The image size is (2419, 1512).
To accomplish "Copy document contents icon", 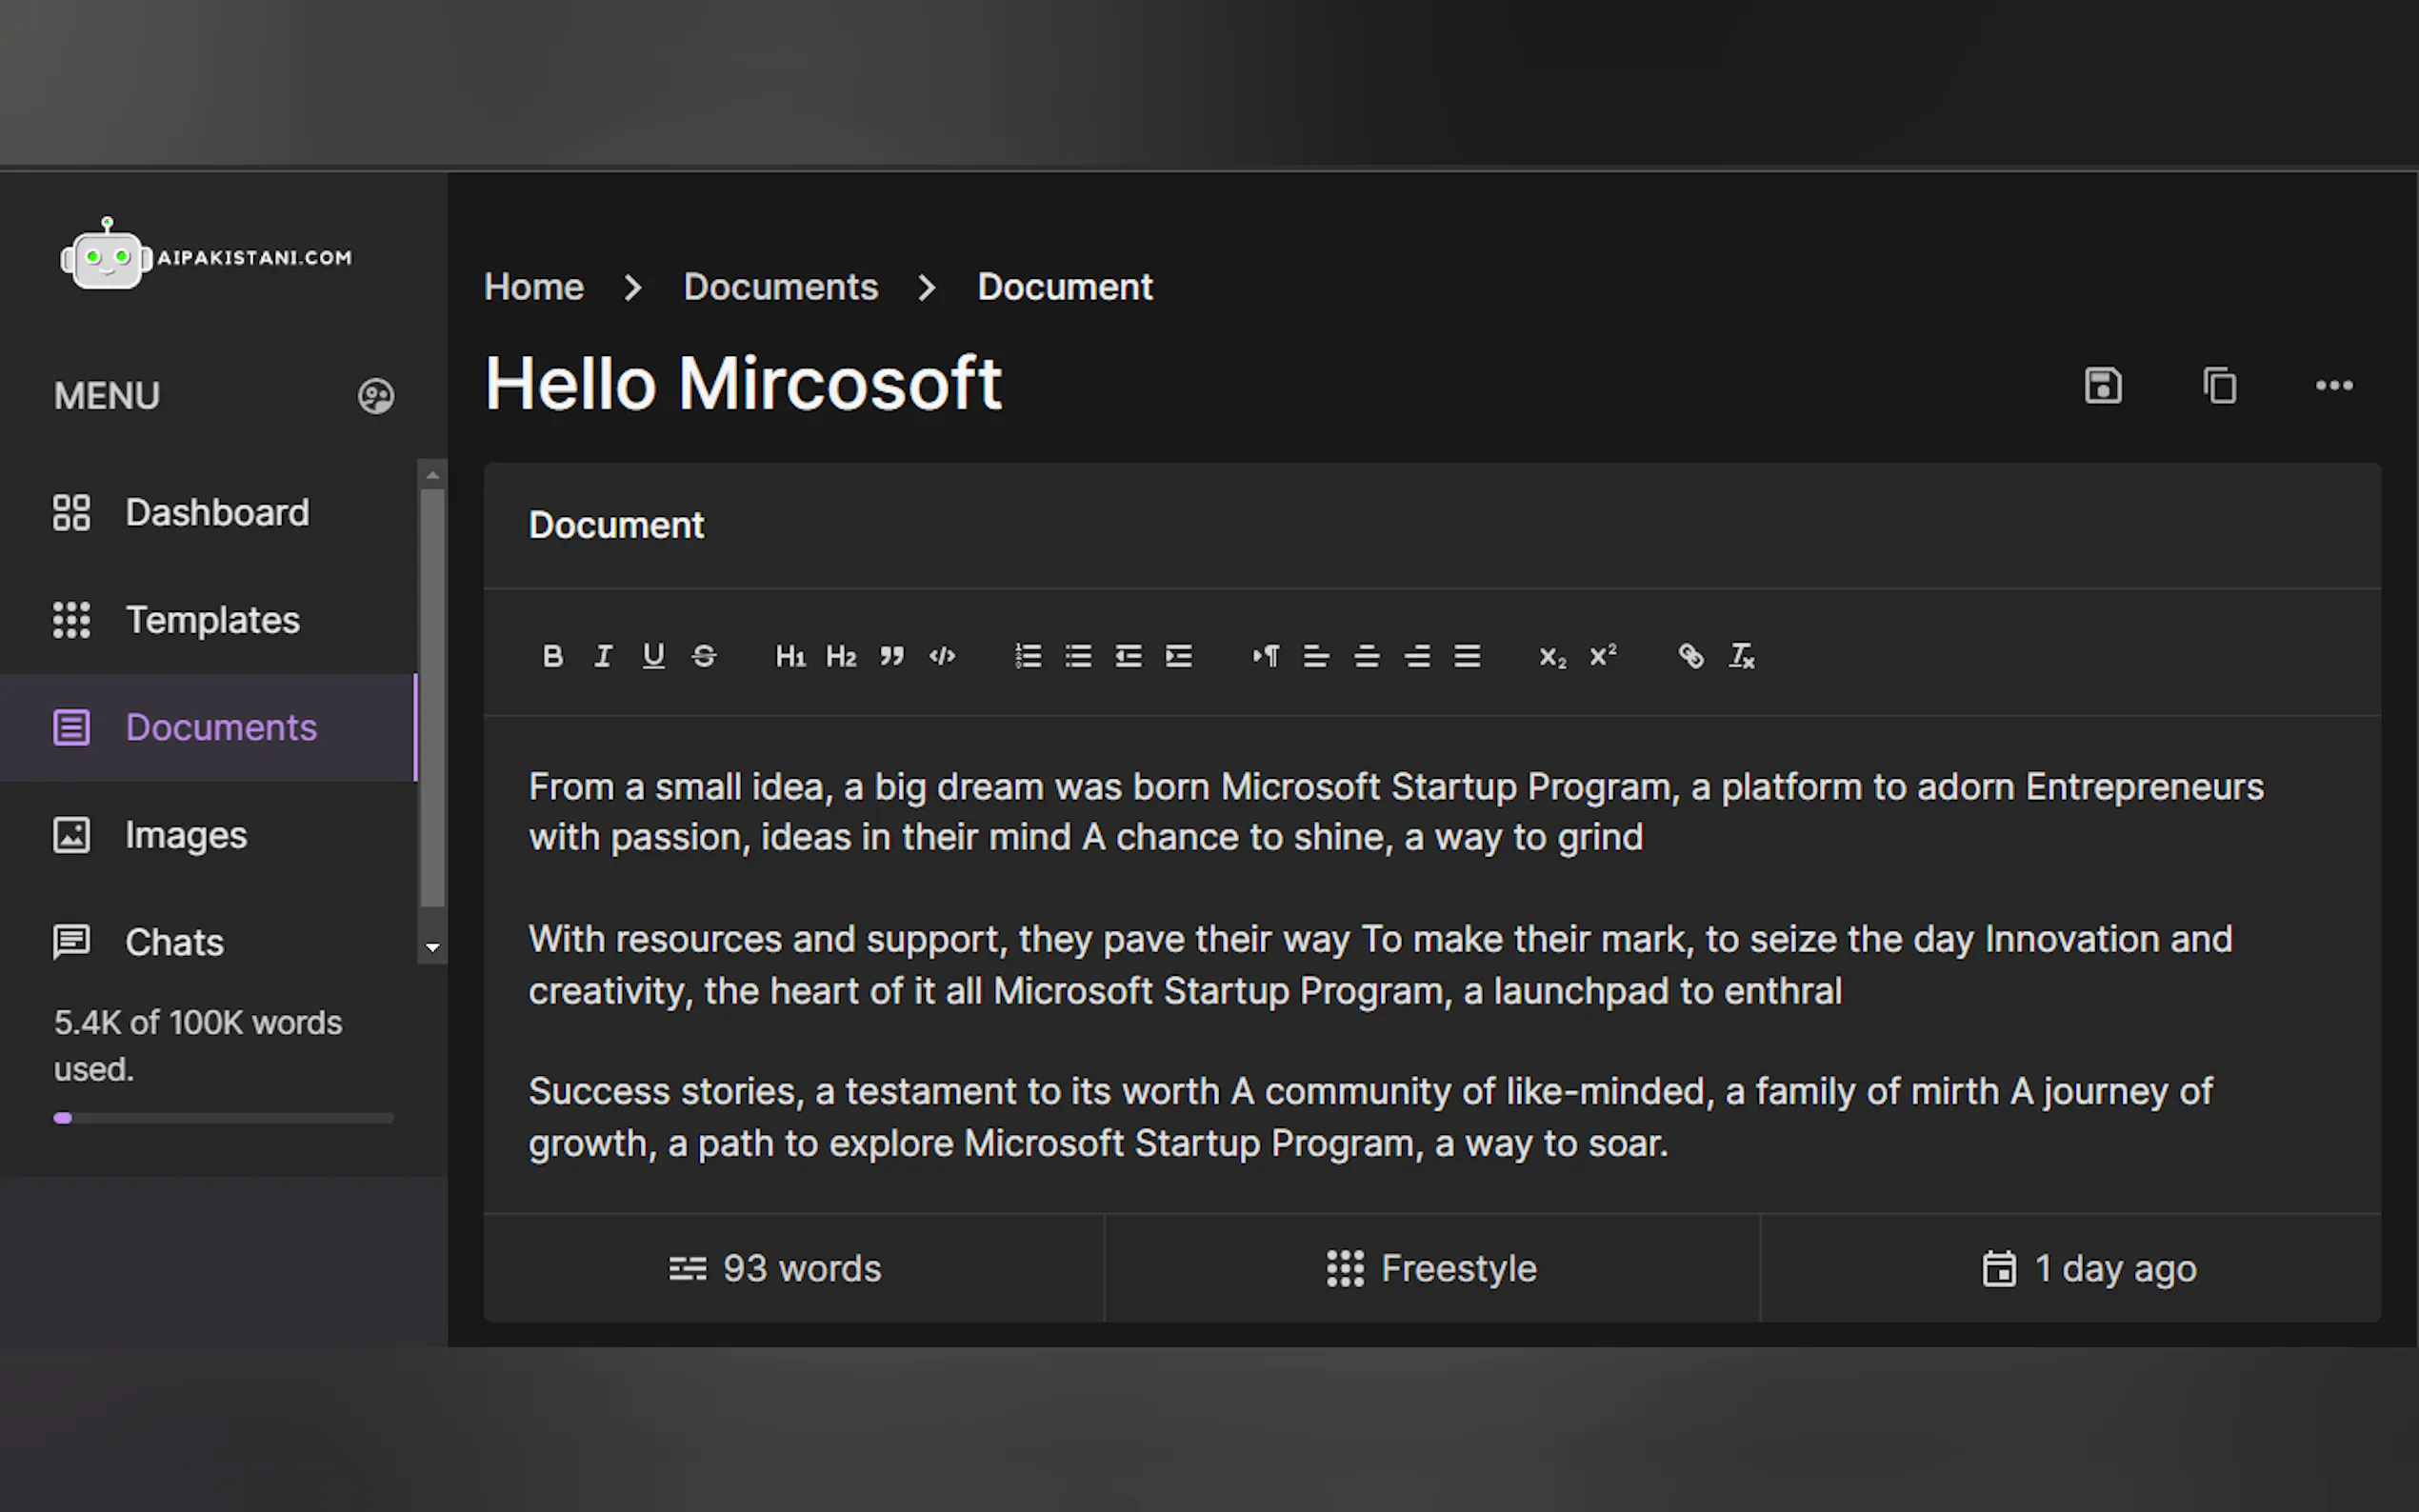I will tap(2219, 385).
